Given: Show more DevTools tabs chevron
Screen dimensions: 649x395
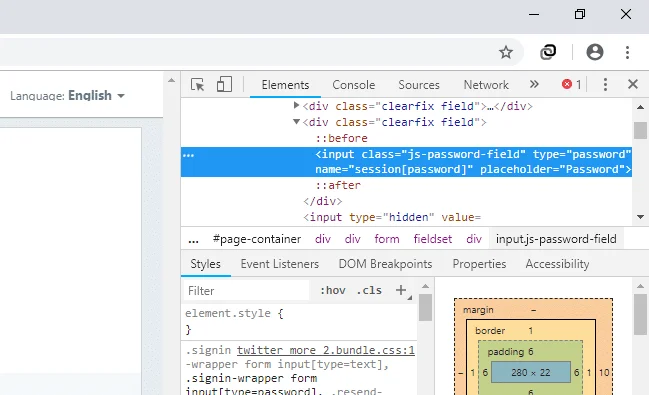Looking at the screenshot, I should point(534,84).
